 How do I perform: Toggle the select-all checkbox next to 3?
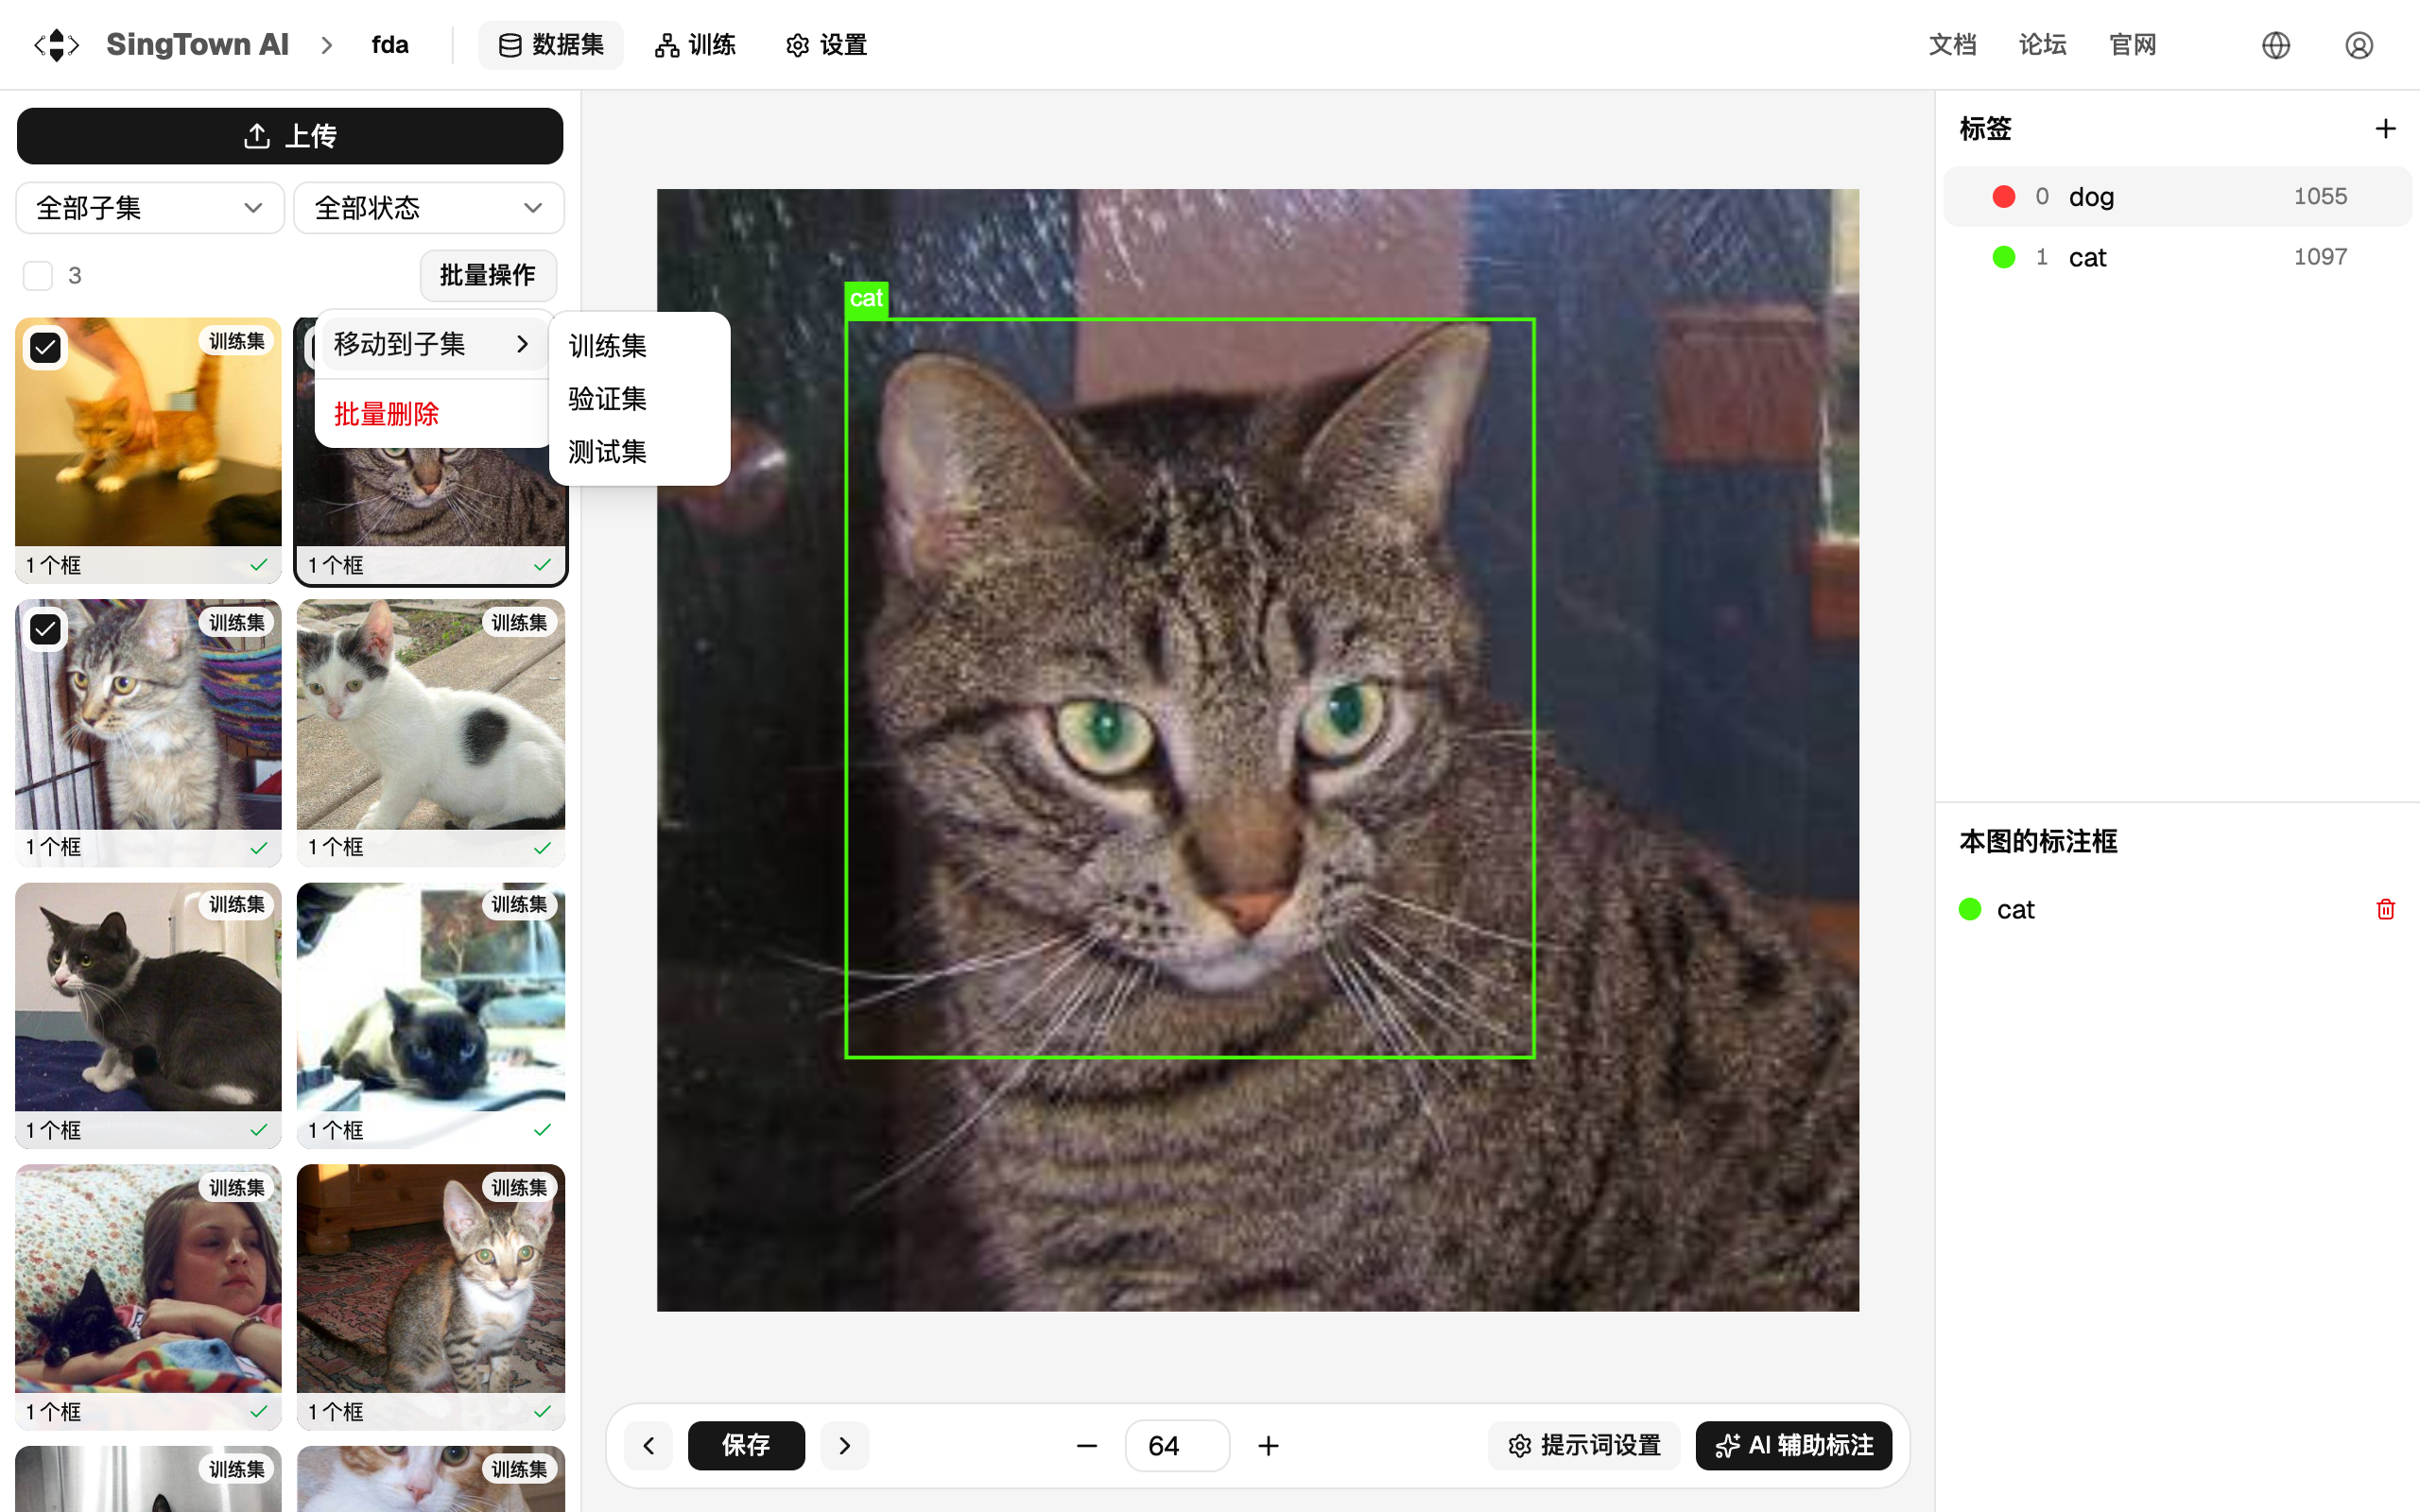[38, 276]
